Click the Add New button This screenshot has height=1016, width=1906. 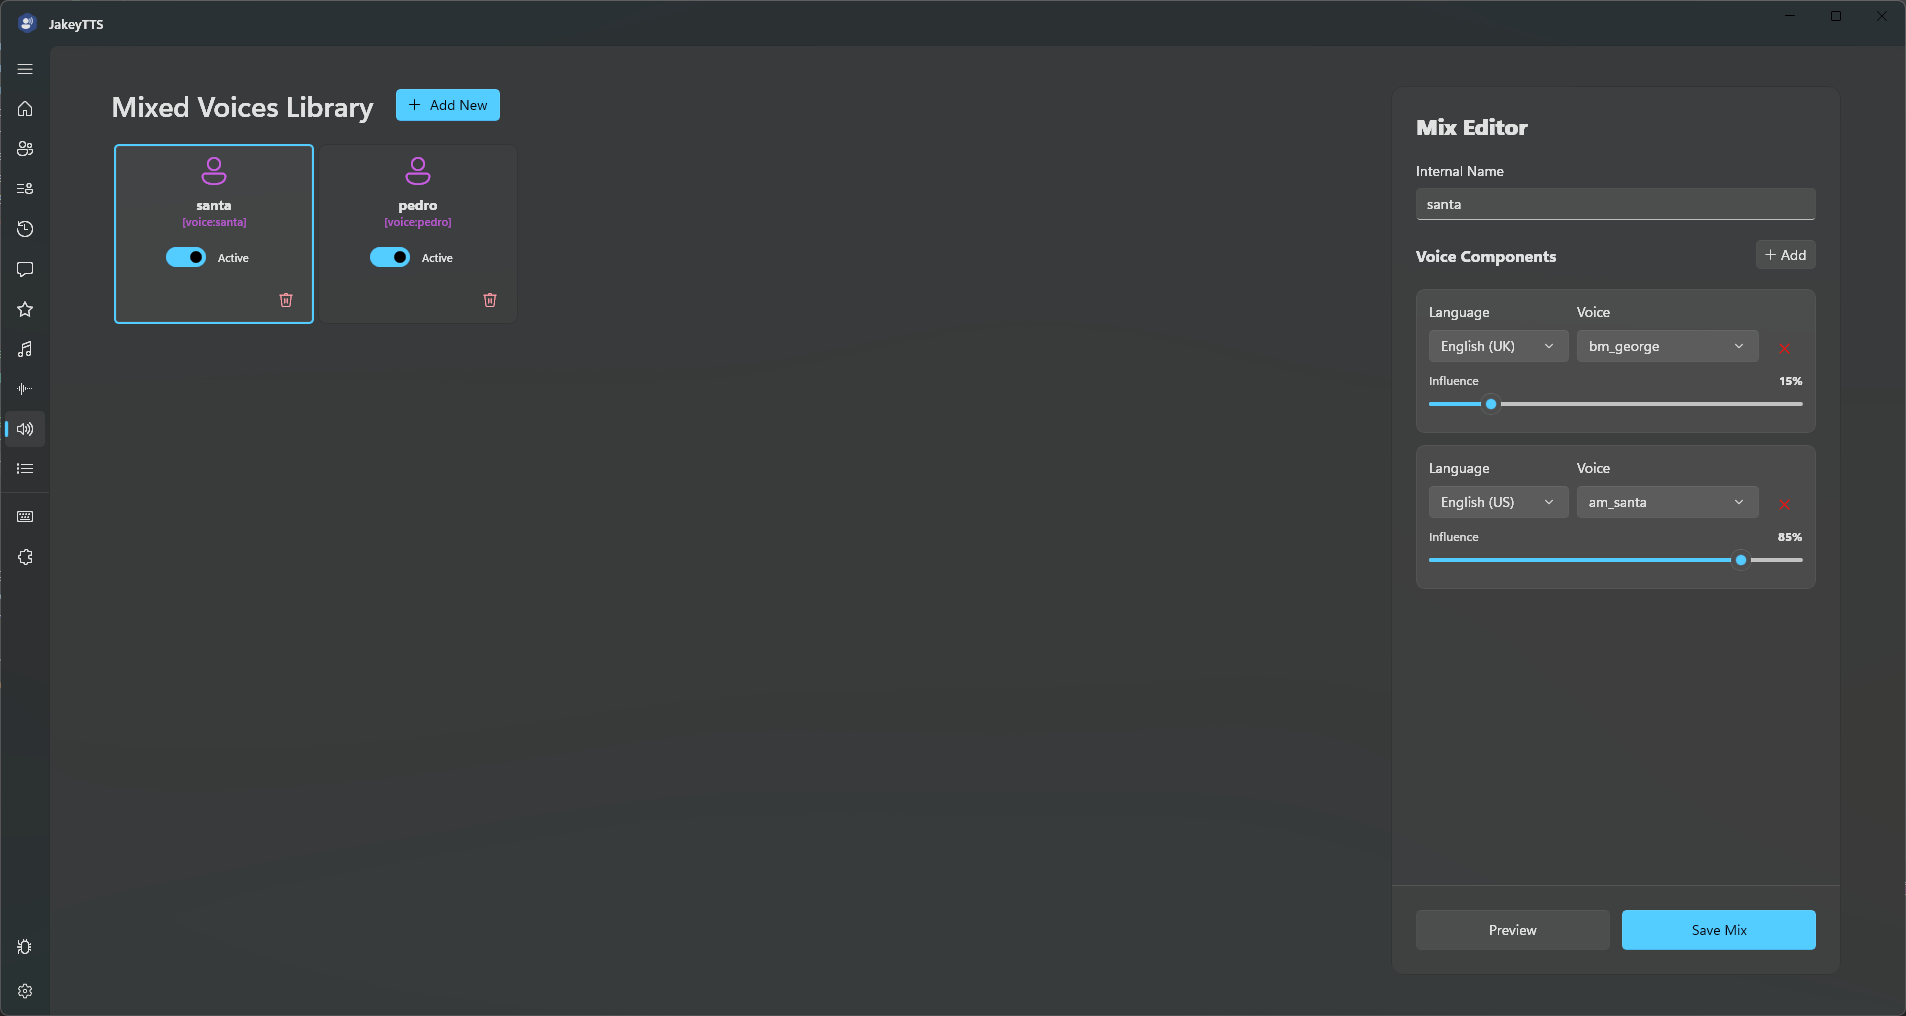pyautogui.click(x=448, y=105)
